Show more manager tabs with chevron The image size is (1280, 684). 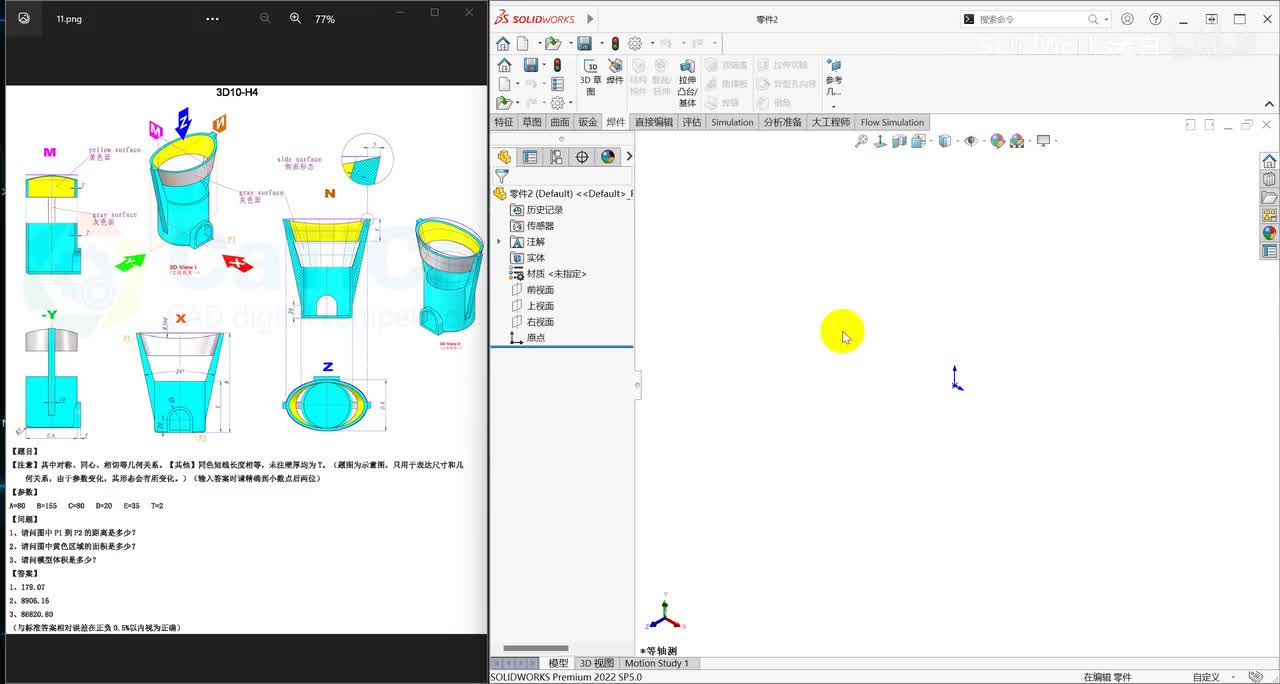pyautogui.click(x=628, y=157)
